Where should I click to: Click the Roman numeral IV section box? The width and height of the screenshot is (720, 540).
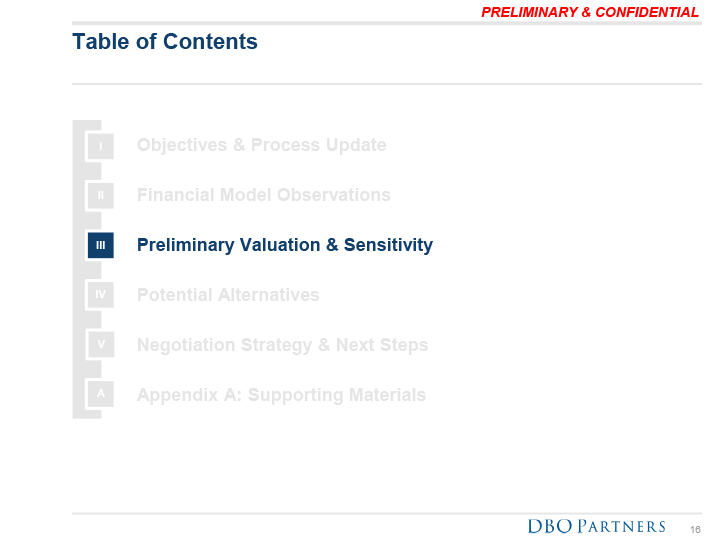pos(100,295)
